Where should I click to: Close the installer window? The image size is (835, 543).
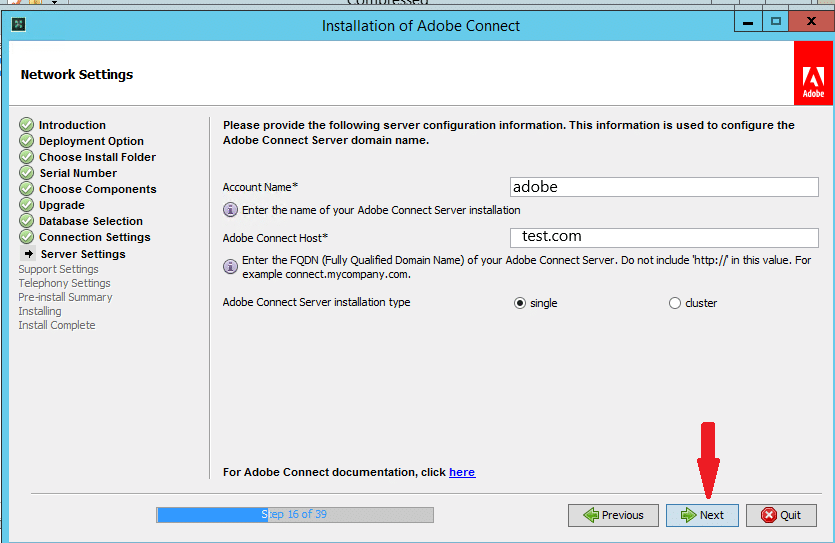[811, 22]
